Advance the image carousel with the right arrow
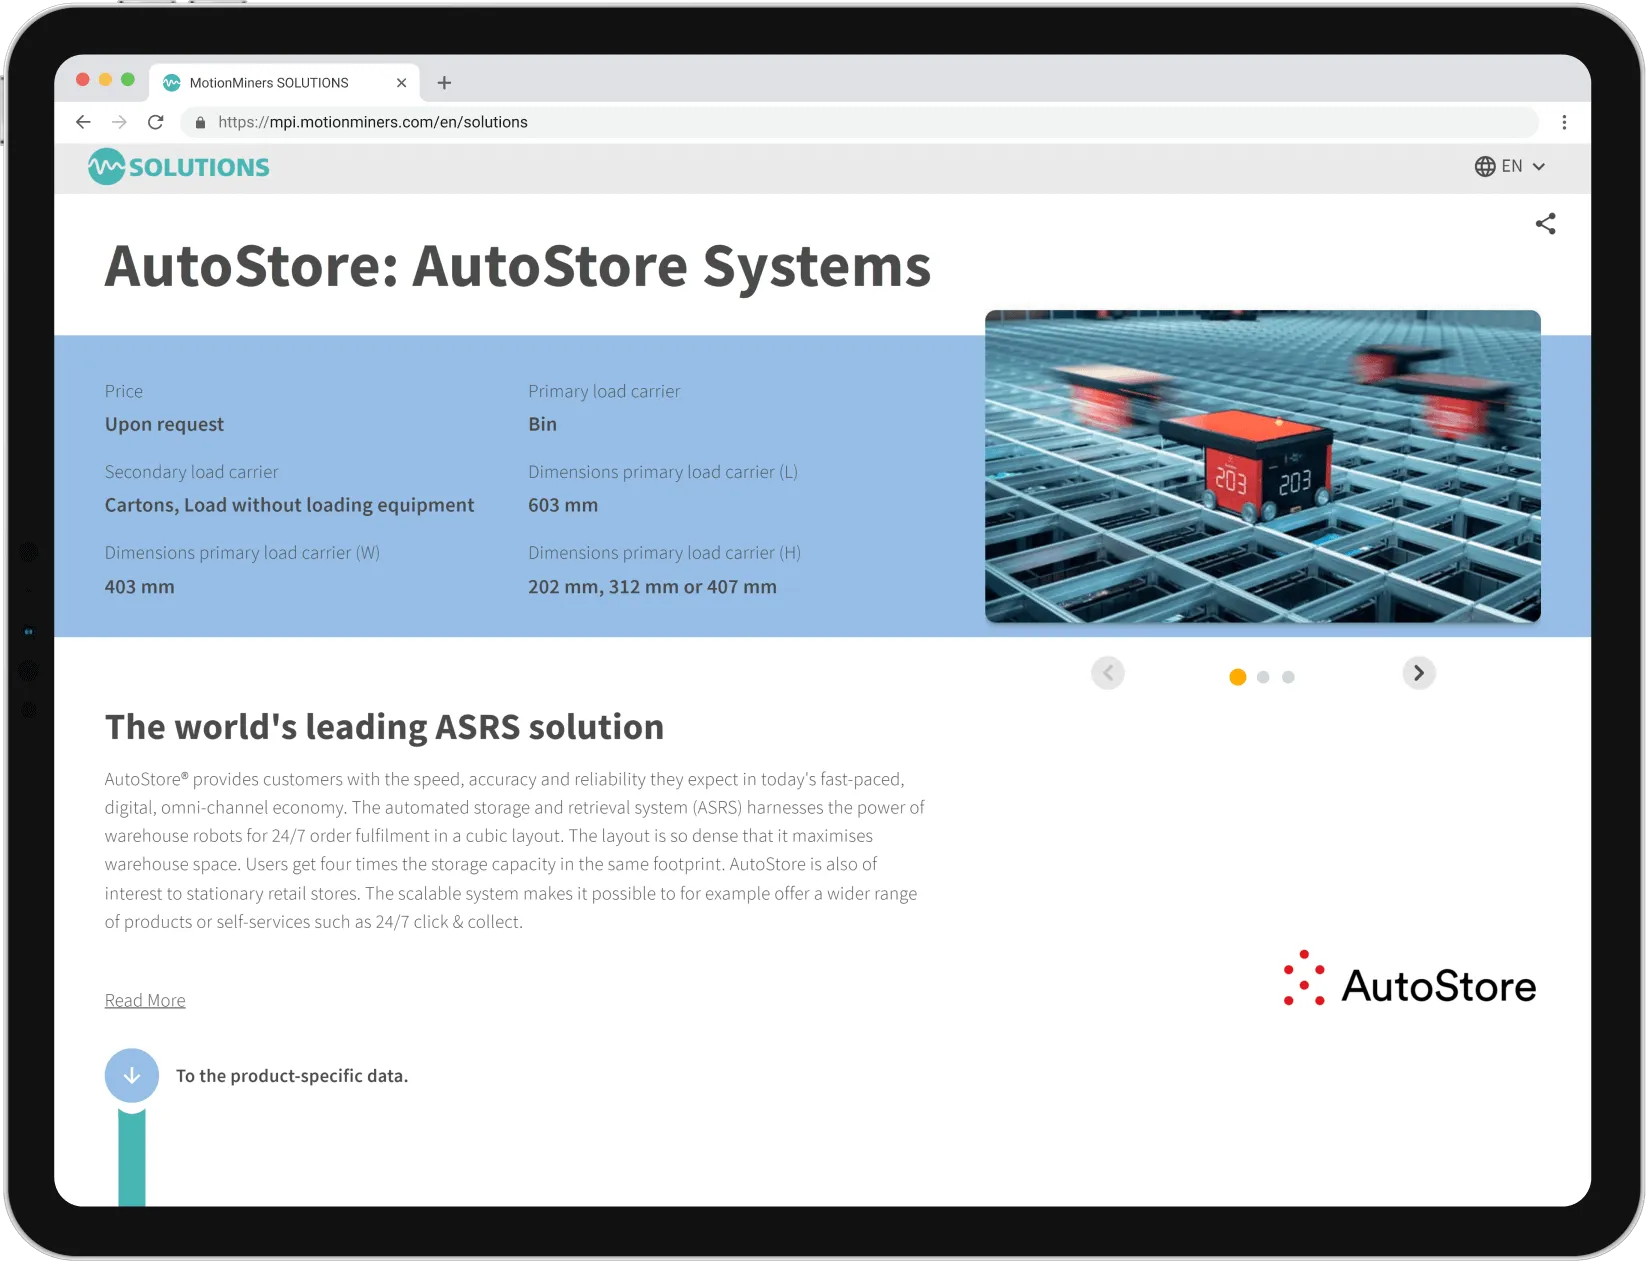The height and width of the screenshot is (1261, 1646). click(x=1419, y=673)
